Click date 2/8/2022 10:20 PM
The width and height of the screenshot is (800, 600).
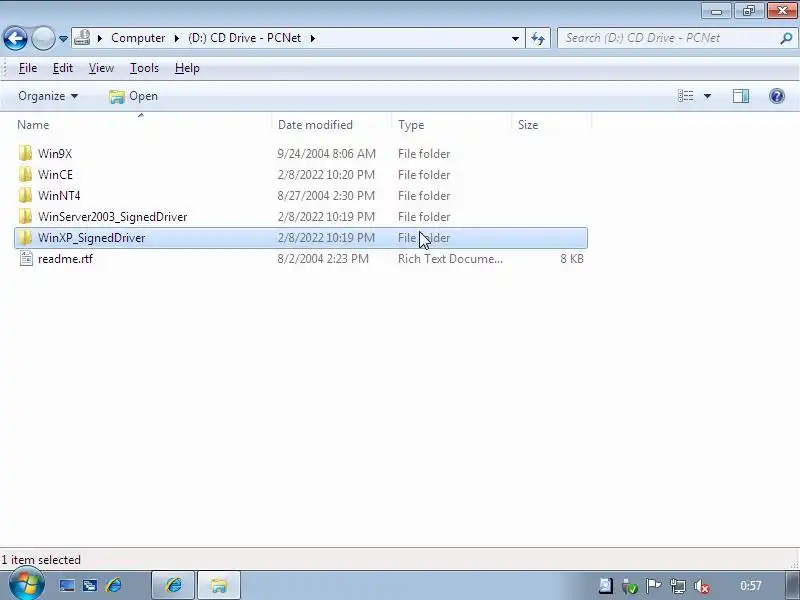(x=327, y=174)
